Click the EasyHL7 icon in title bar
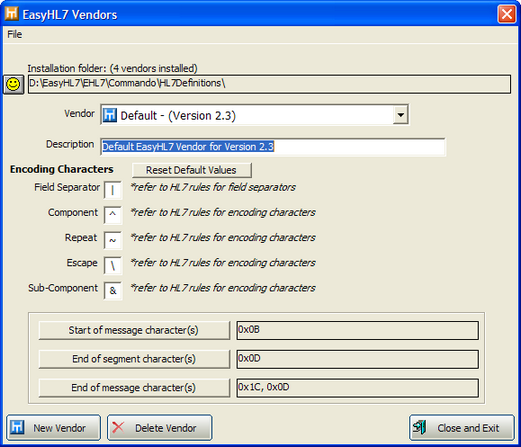This screenshot has width=521, height=447. point(12,14)
